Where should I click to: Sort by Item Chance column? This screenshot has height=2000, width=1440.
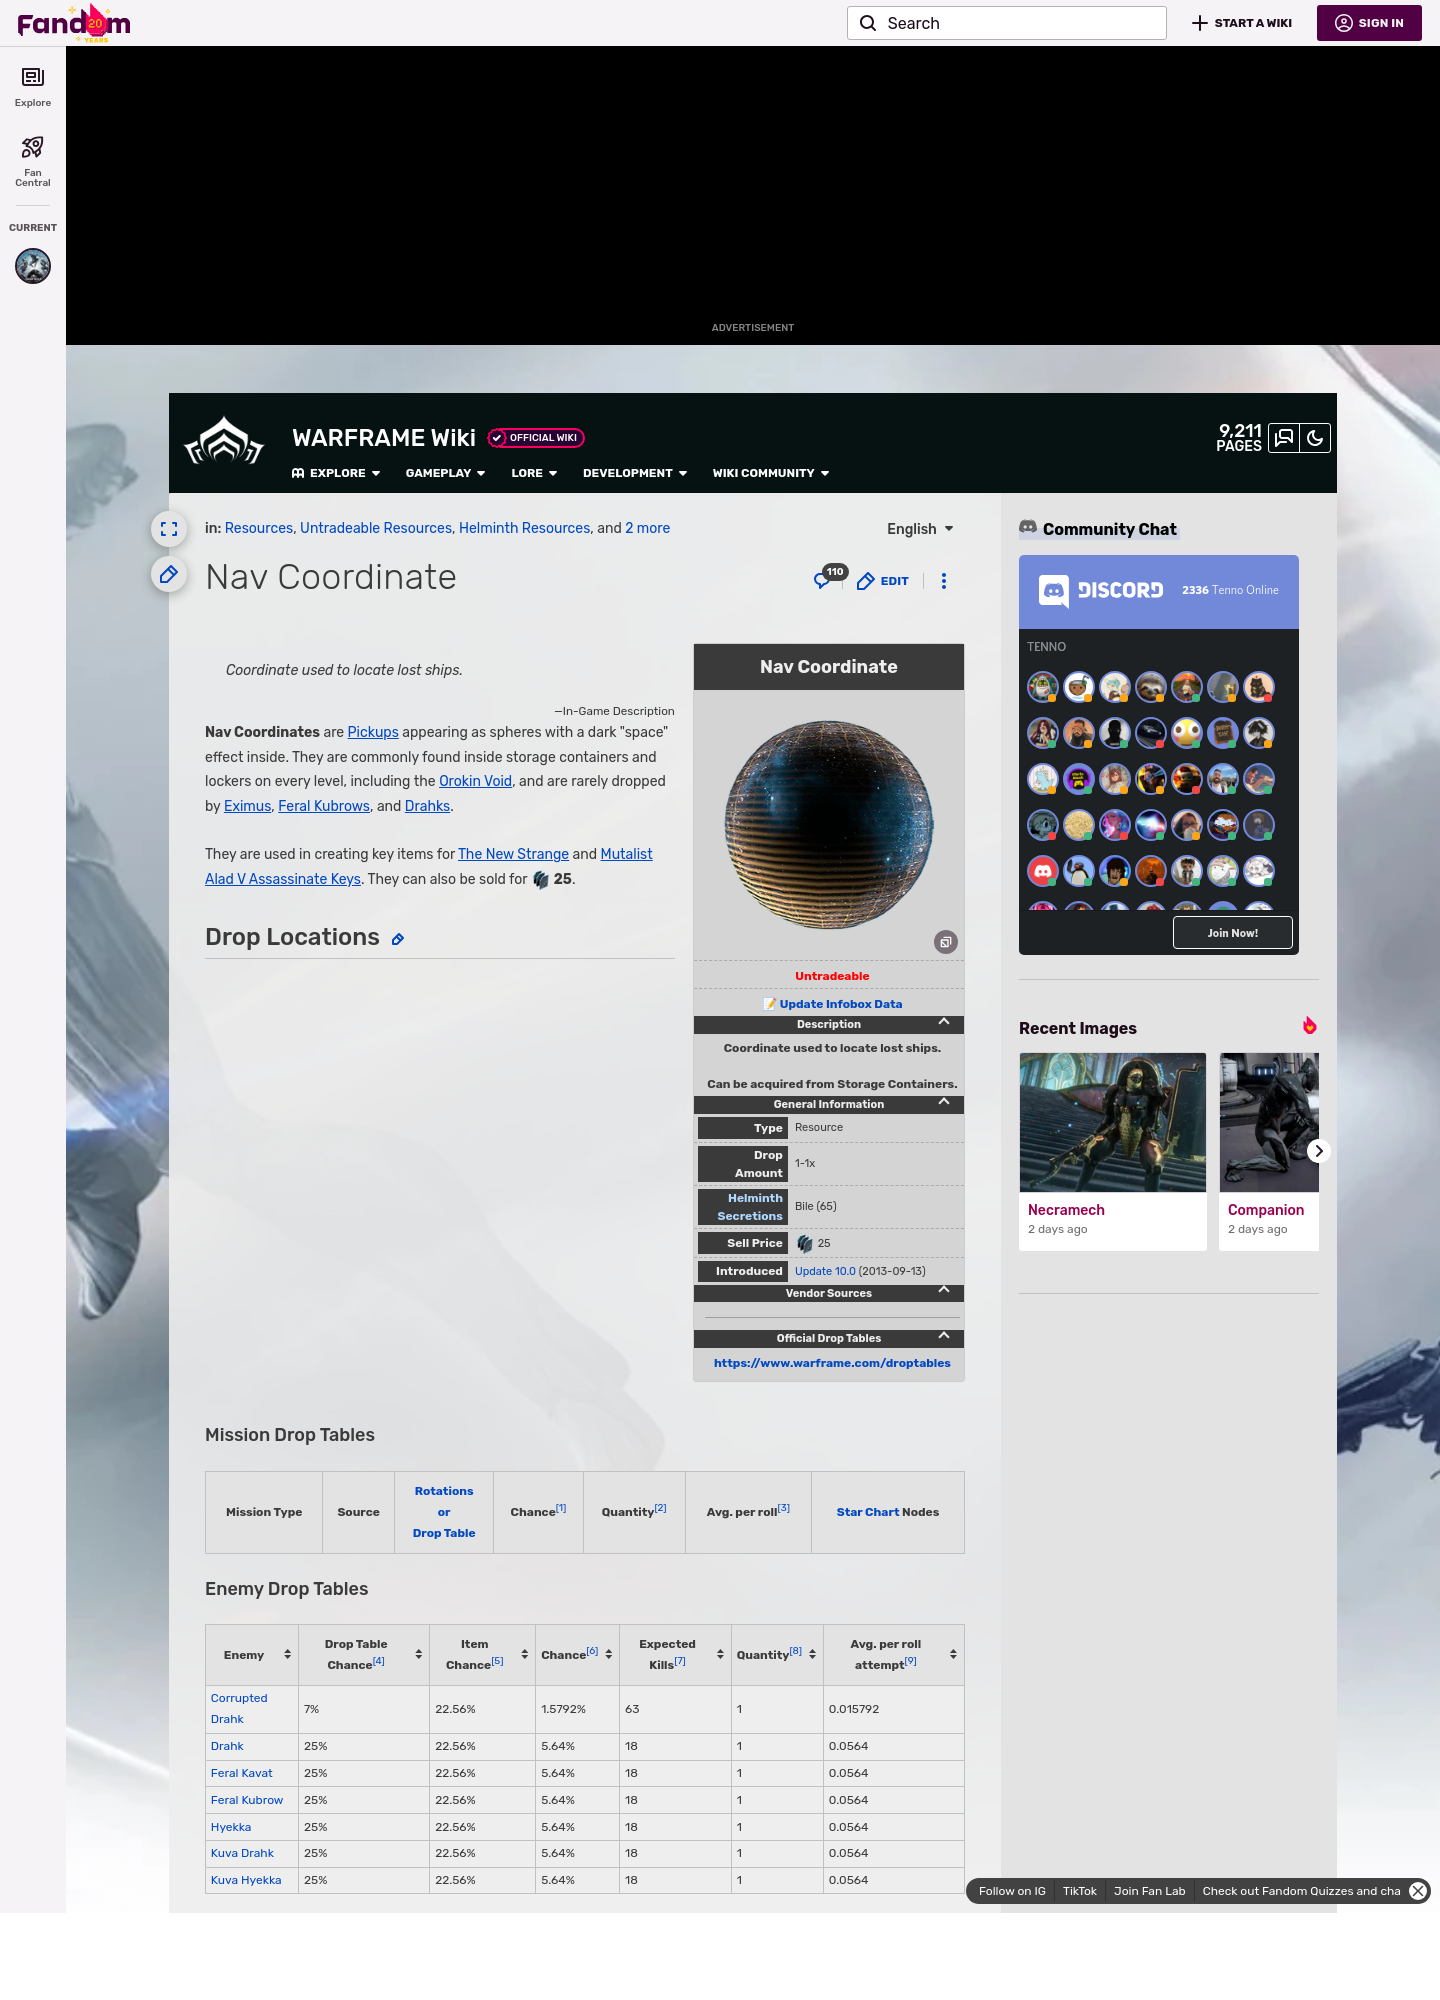tap(525, 1655)
